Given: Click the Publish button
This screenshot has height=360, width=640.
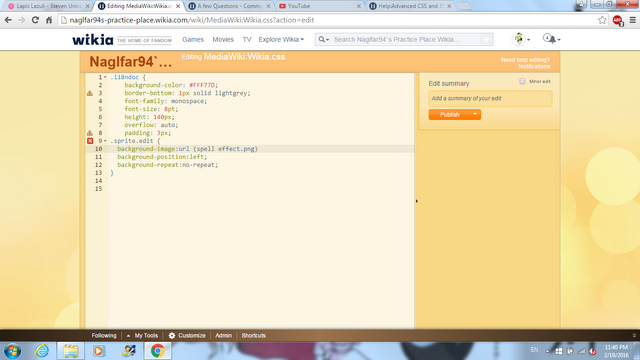Looking at the screenshot, I should coord(449,114).
